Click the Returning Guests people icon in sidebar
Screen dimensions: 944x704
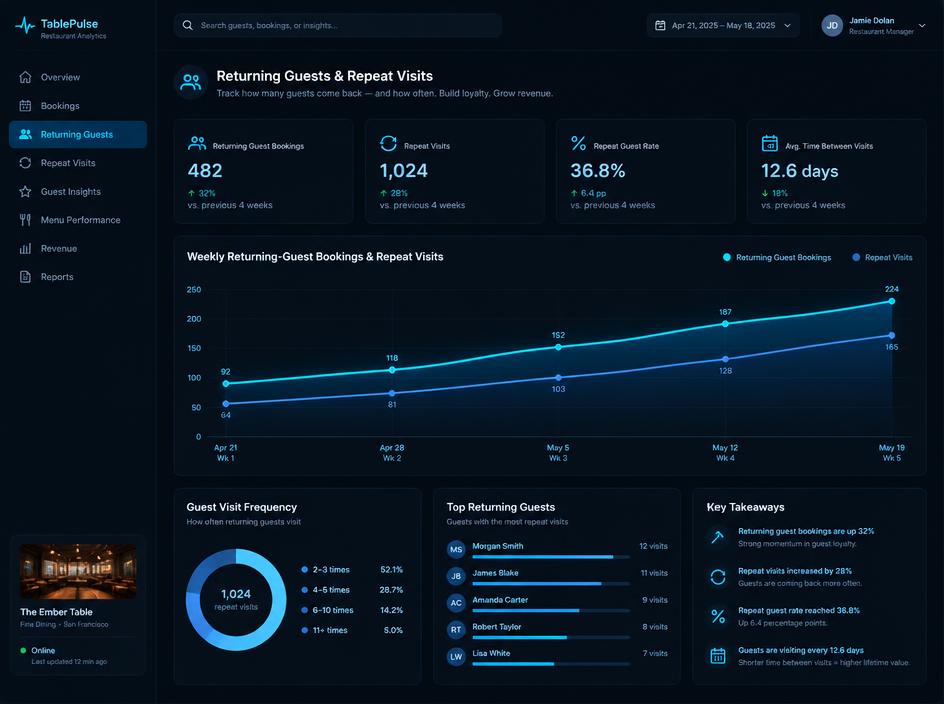pos(25,134)
